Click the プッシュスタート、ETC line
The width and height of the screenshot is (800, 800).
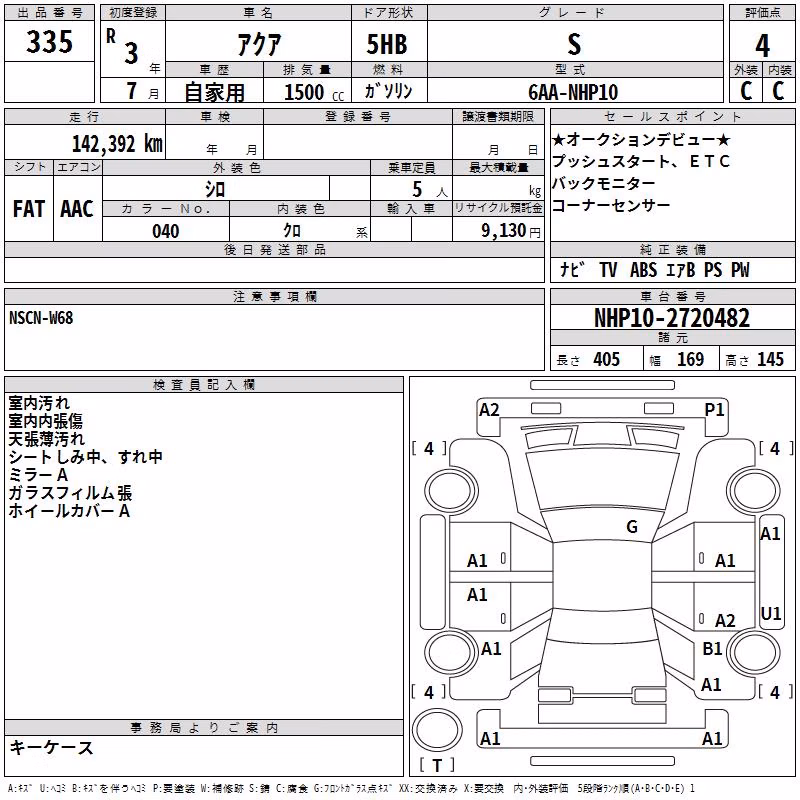click(641, 161)
